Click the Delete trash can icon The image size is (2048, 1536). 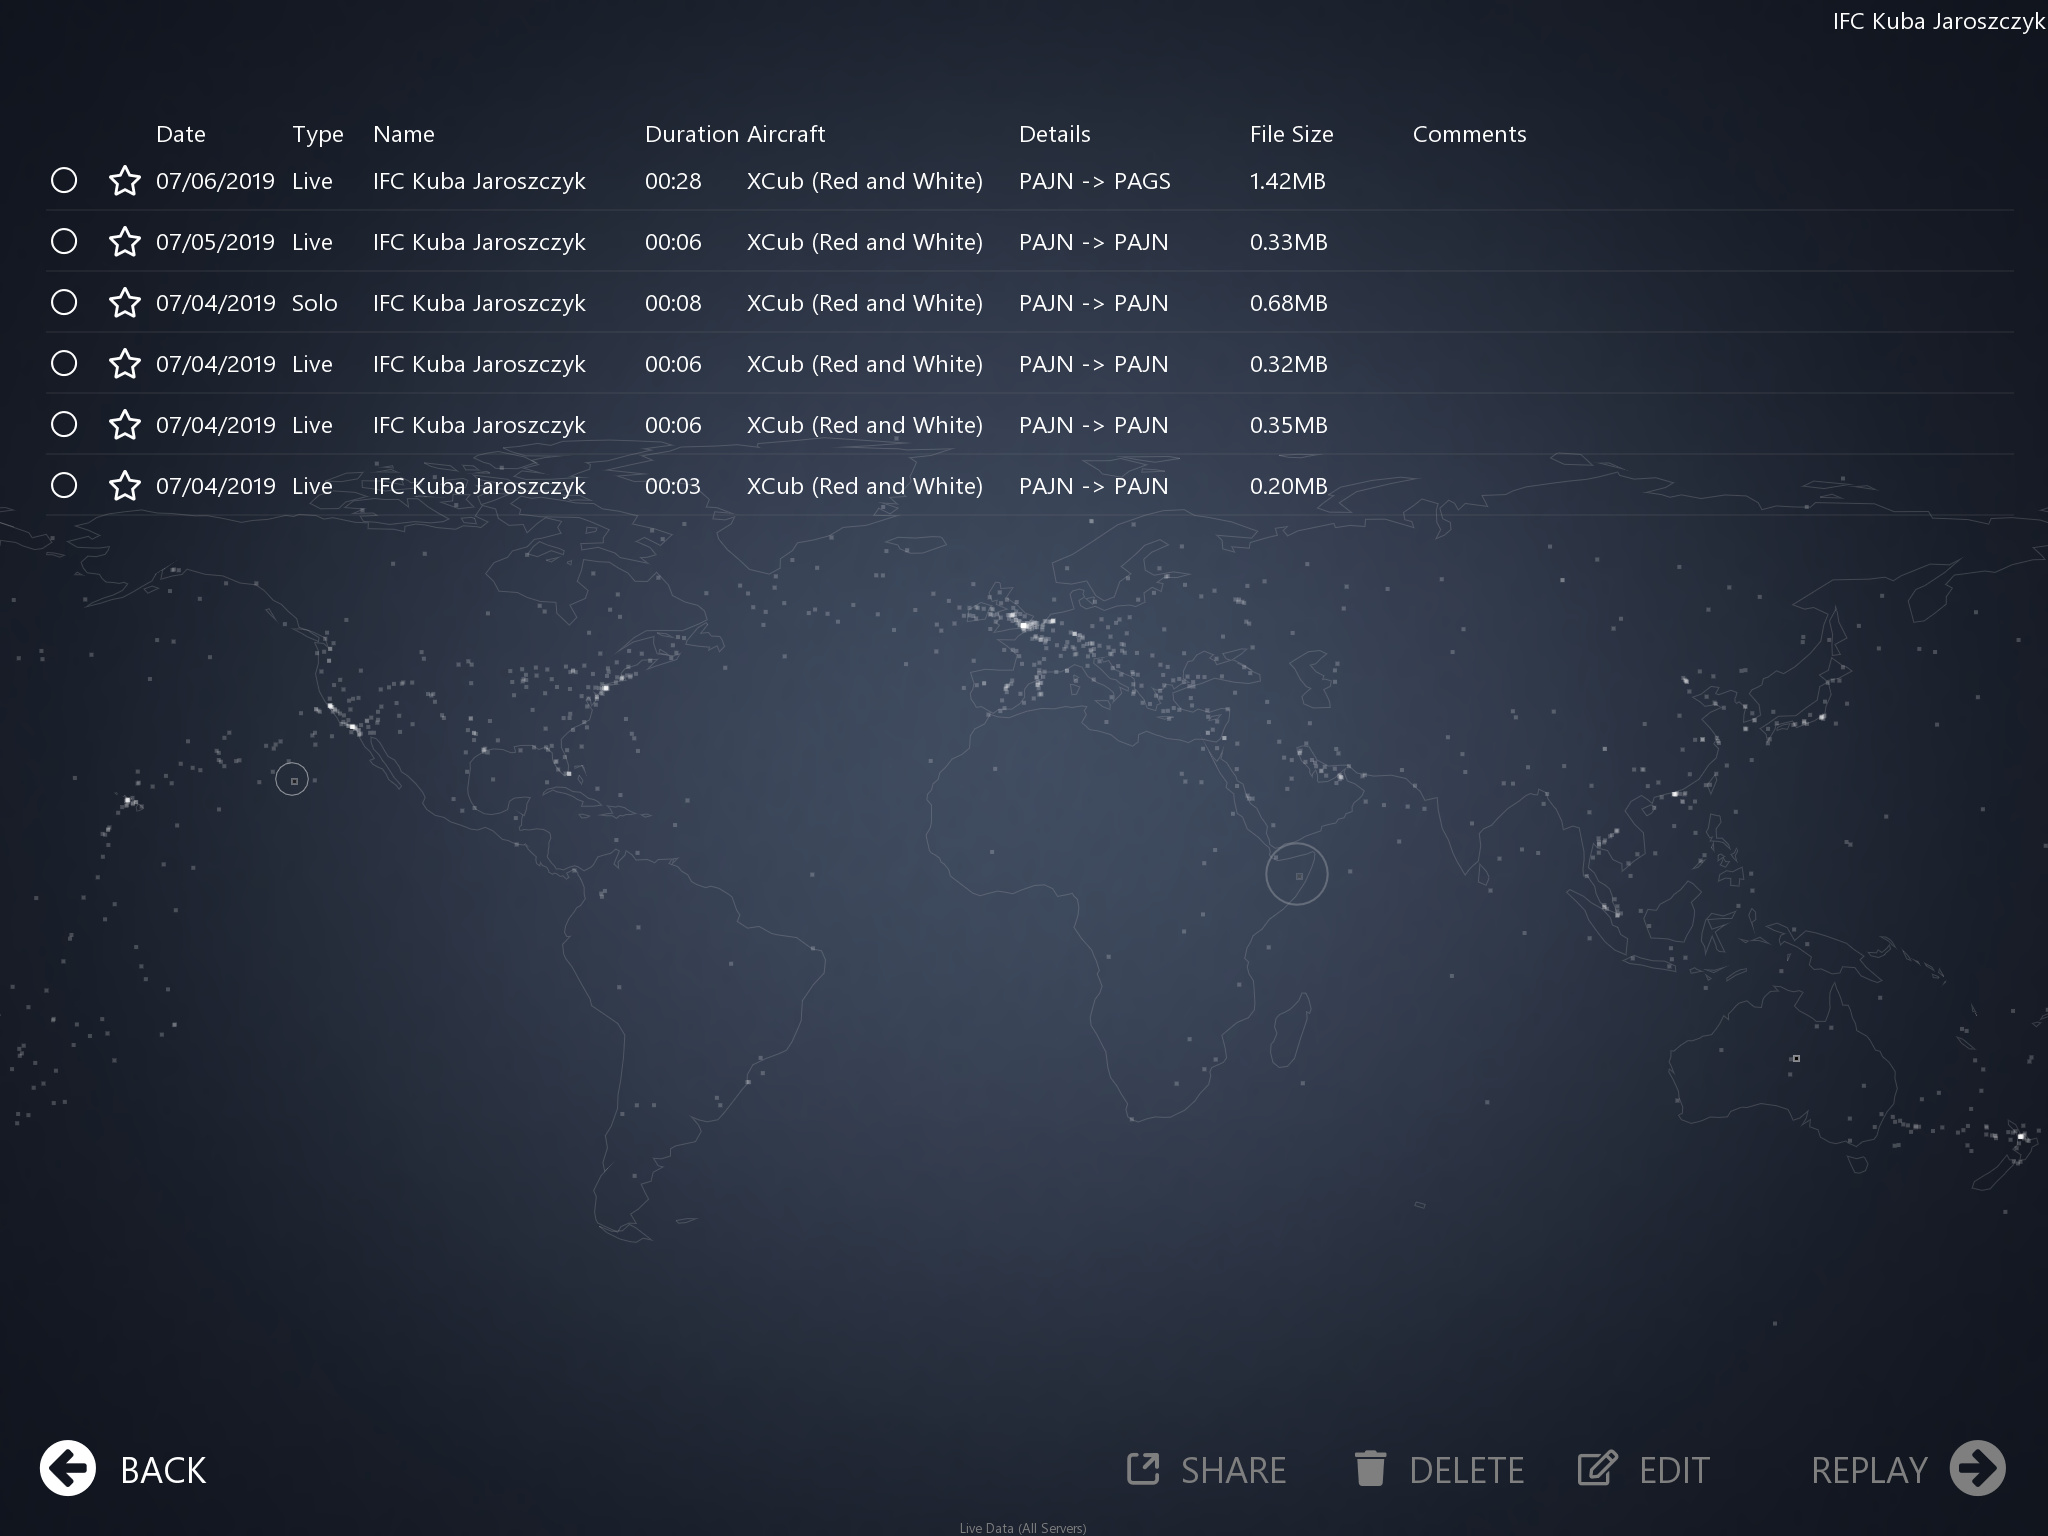point(1370,1469)
